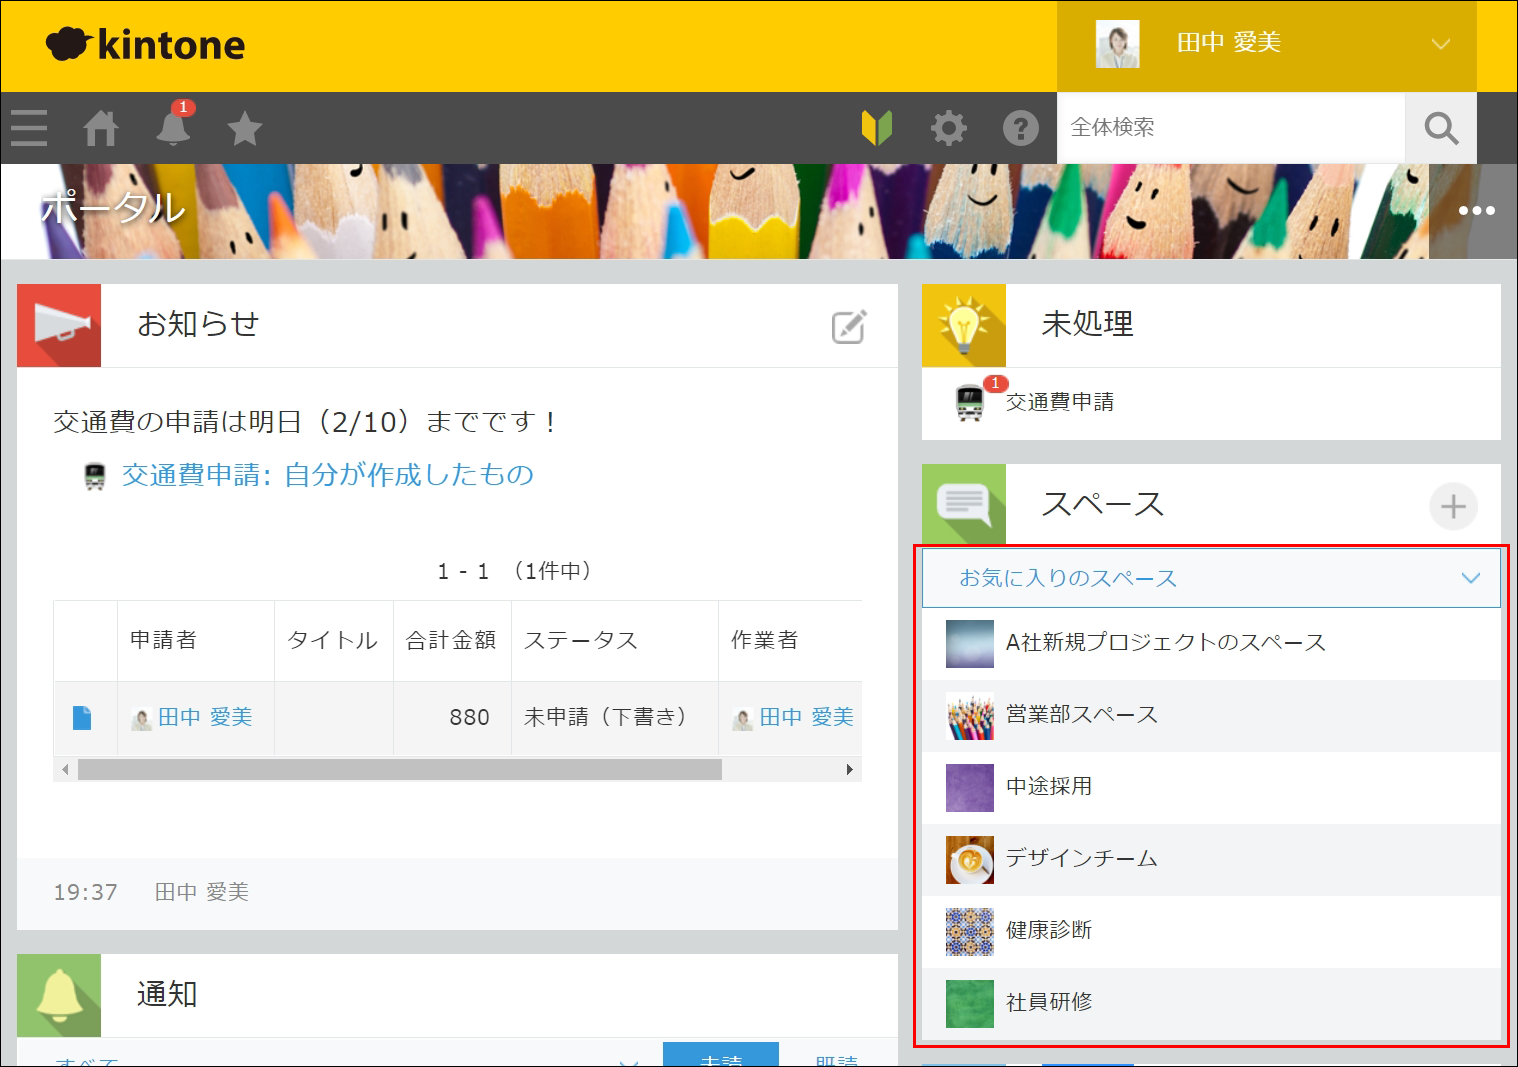
Task: Open the 営業部スペース space
Action: (x=1081, y=715)
